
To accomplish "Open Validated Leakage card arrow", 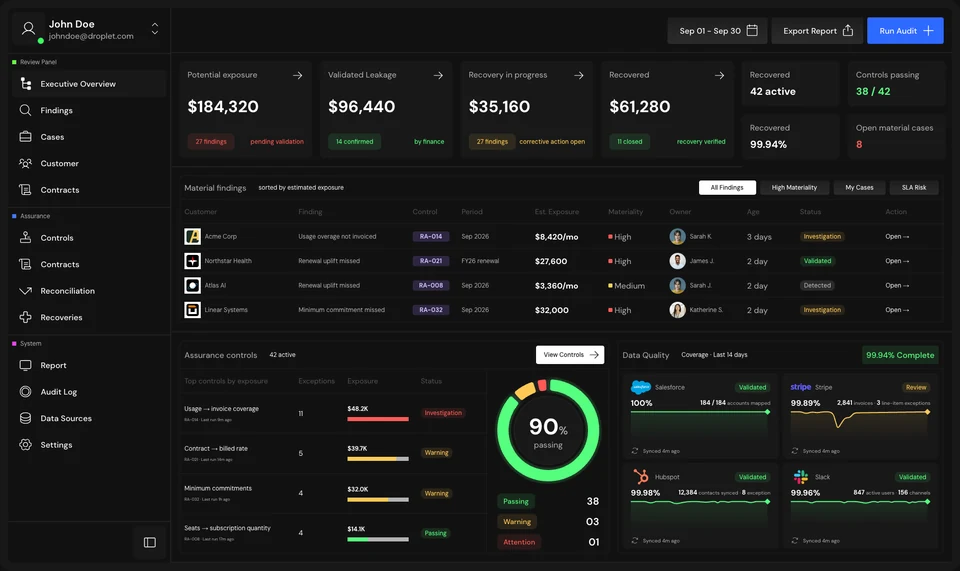I will [438, 75].
